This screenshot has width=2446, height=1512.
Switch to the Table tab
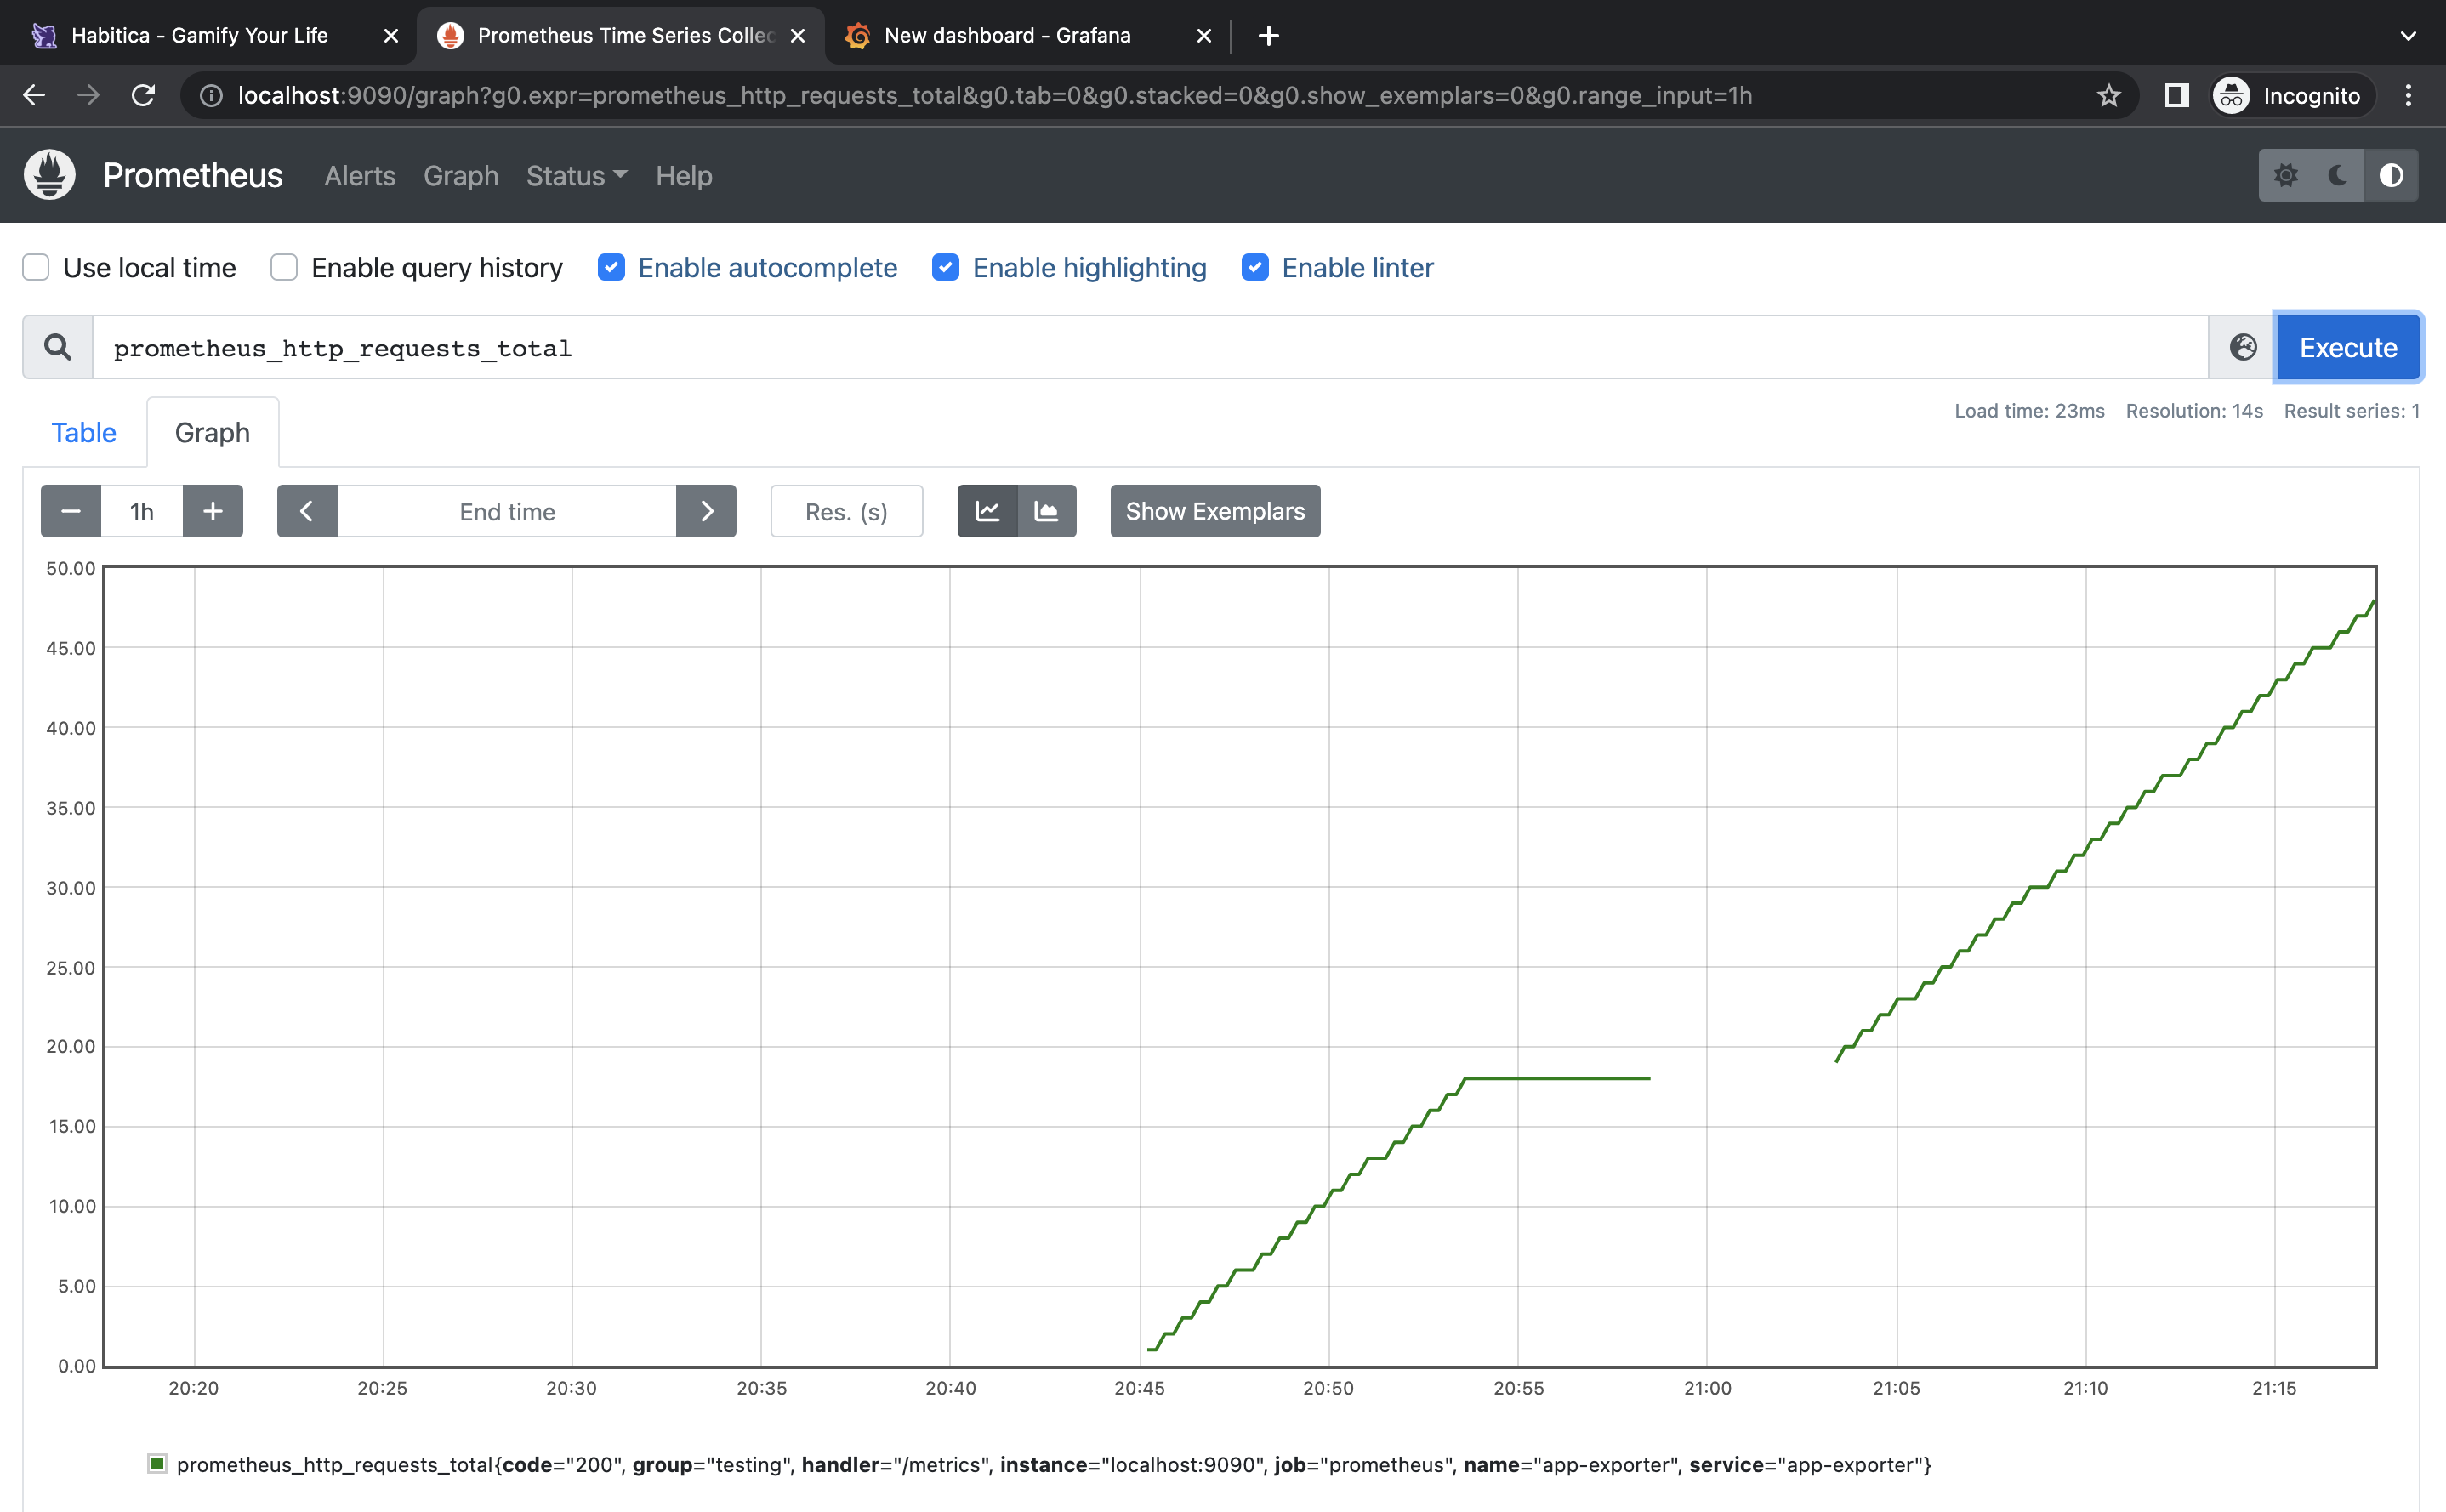(84, 432)
